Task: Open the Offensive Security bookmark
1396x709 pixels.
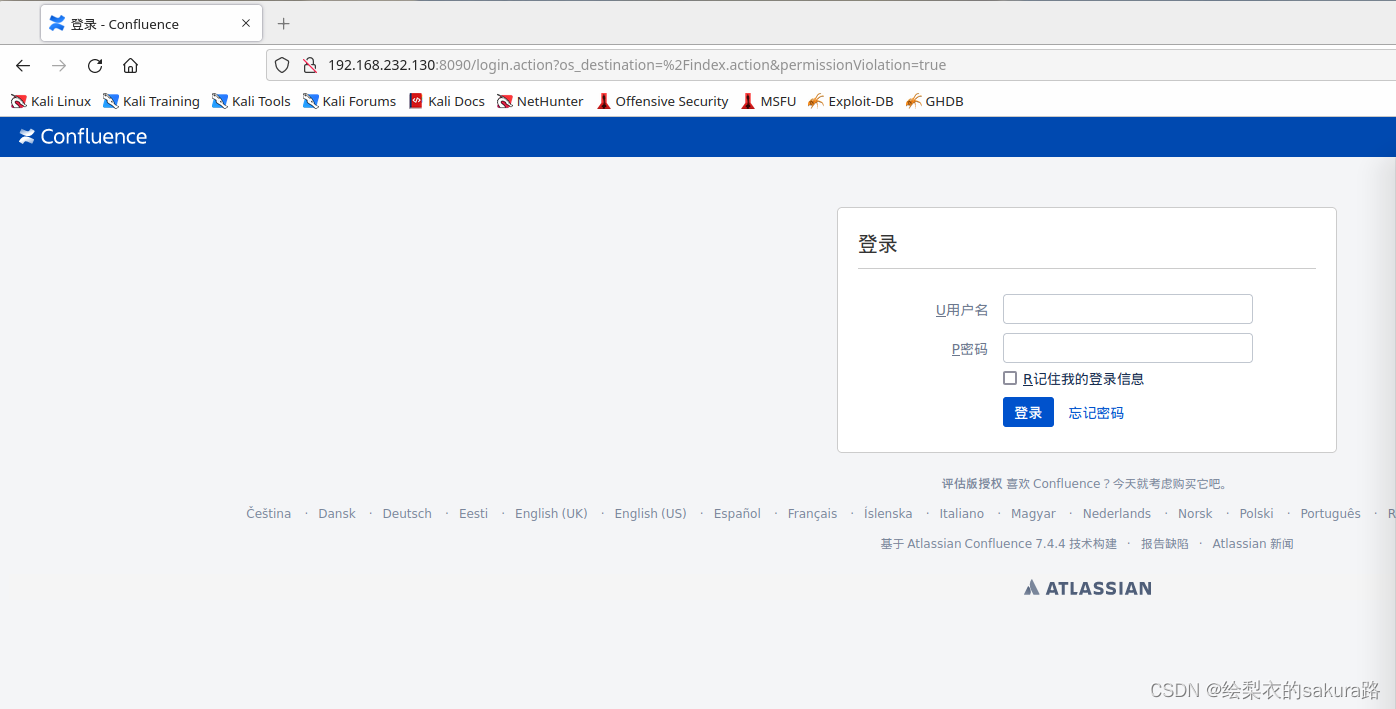Action: coord(663,101)
